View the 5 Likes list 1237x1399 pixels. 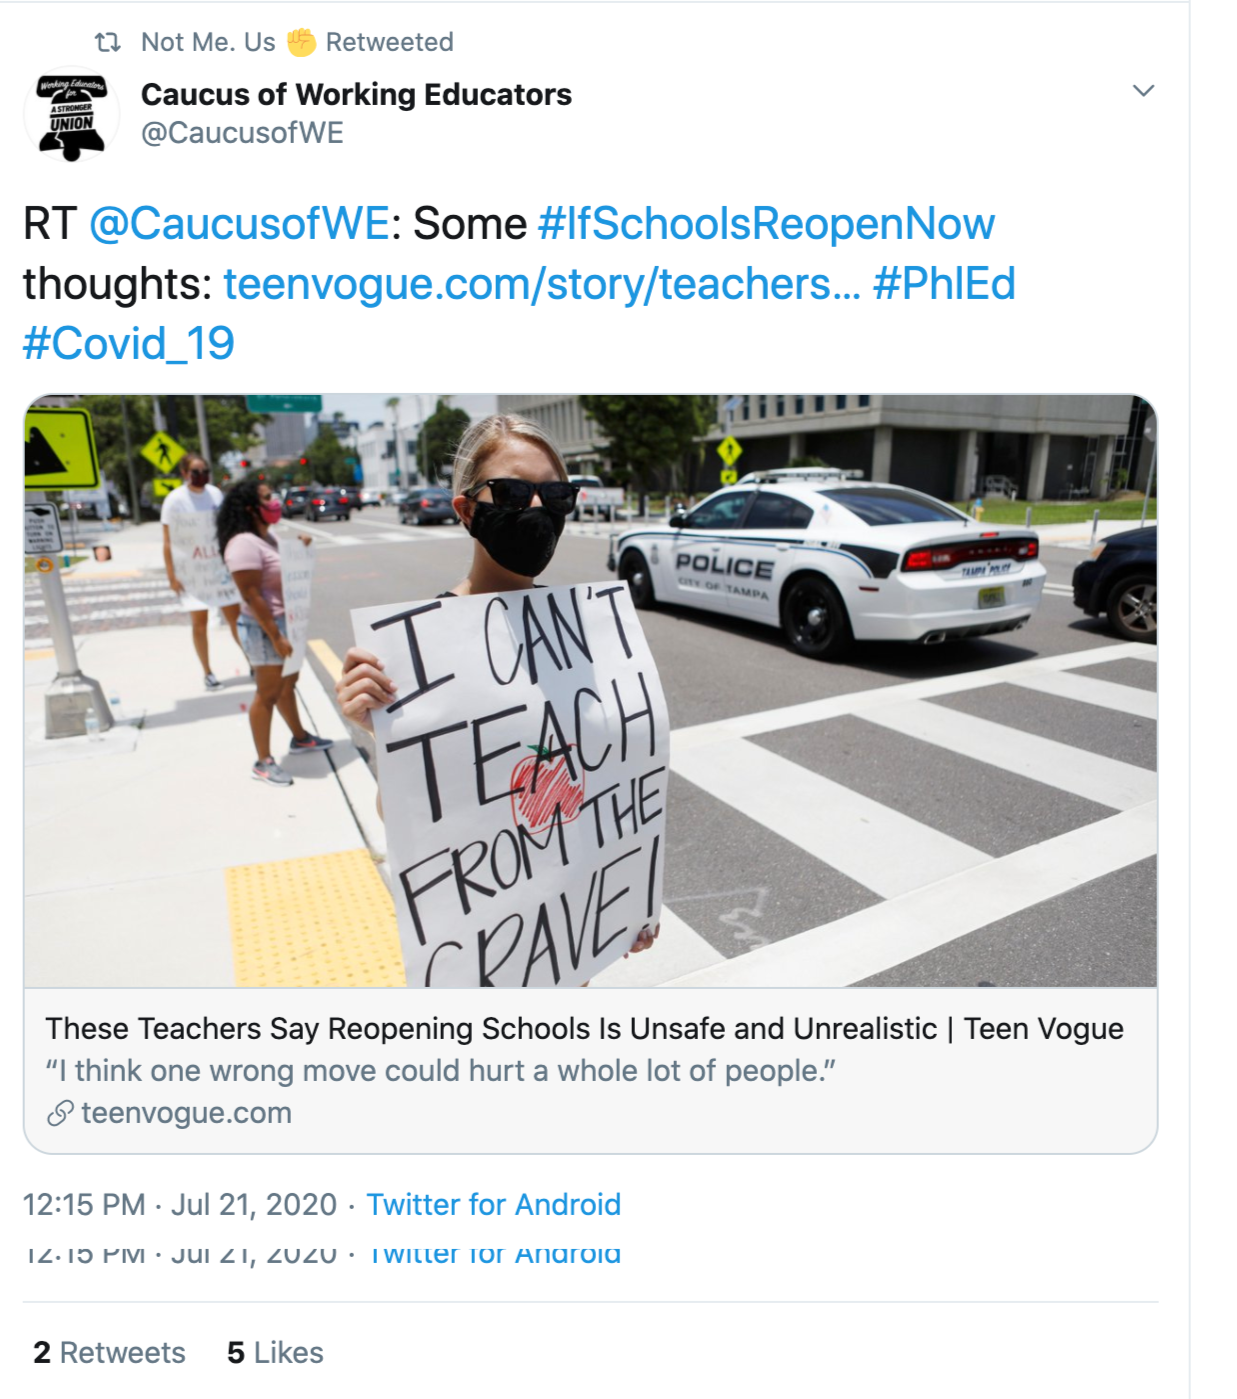pos(275,1353)
